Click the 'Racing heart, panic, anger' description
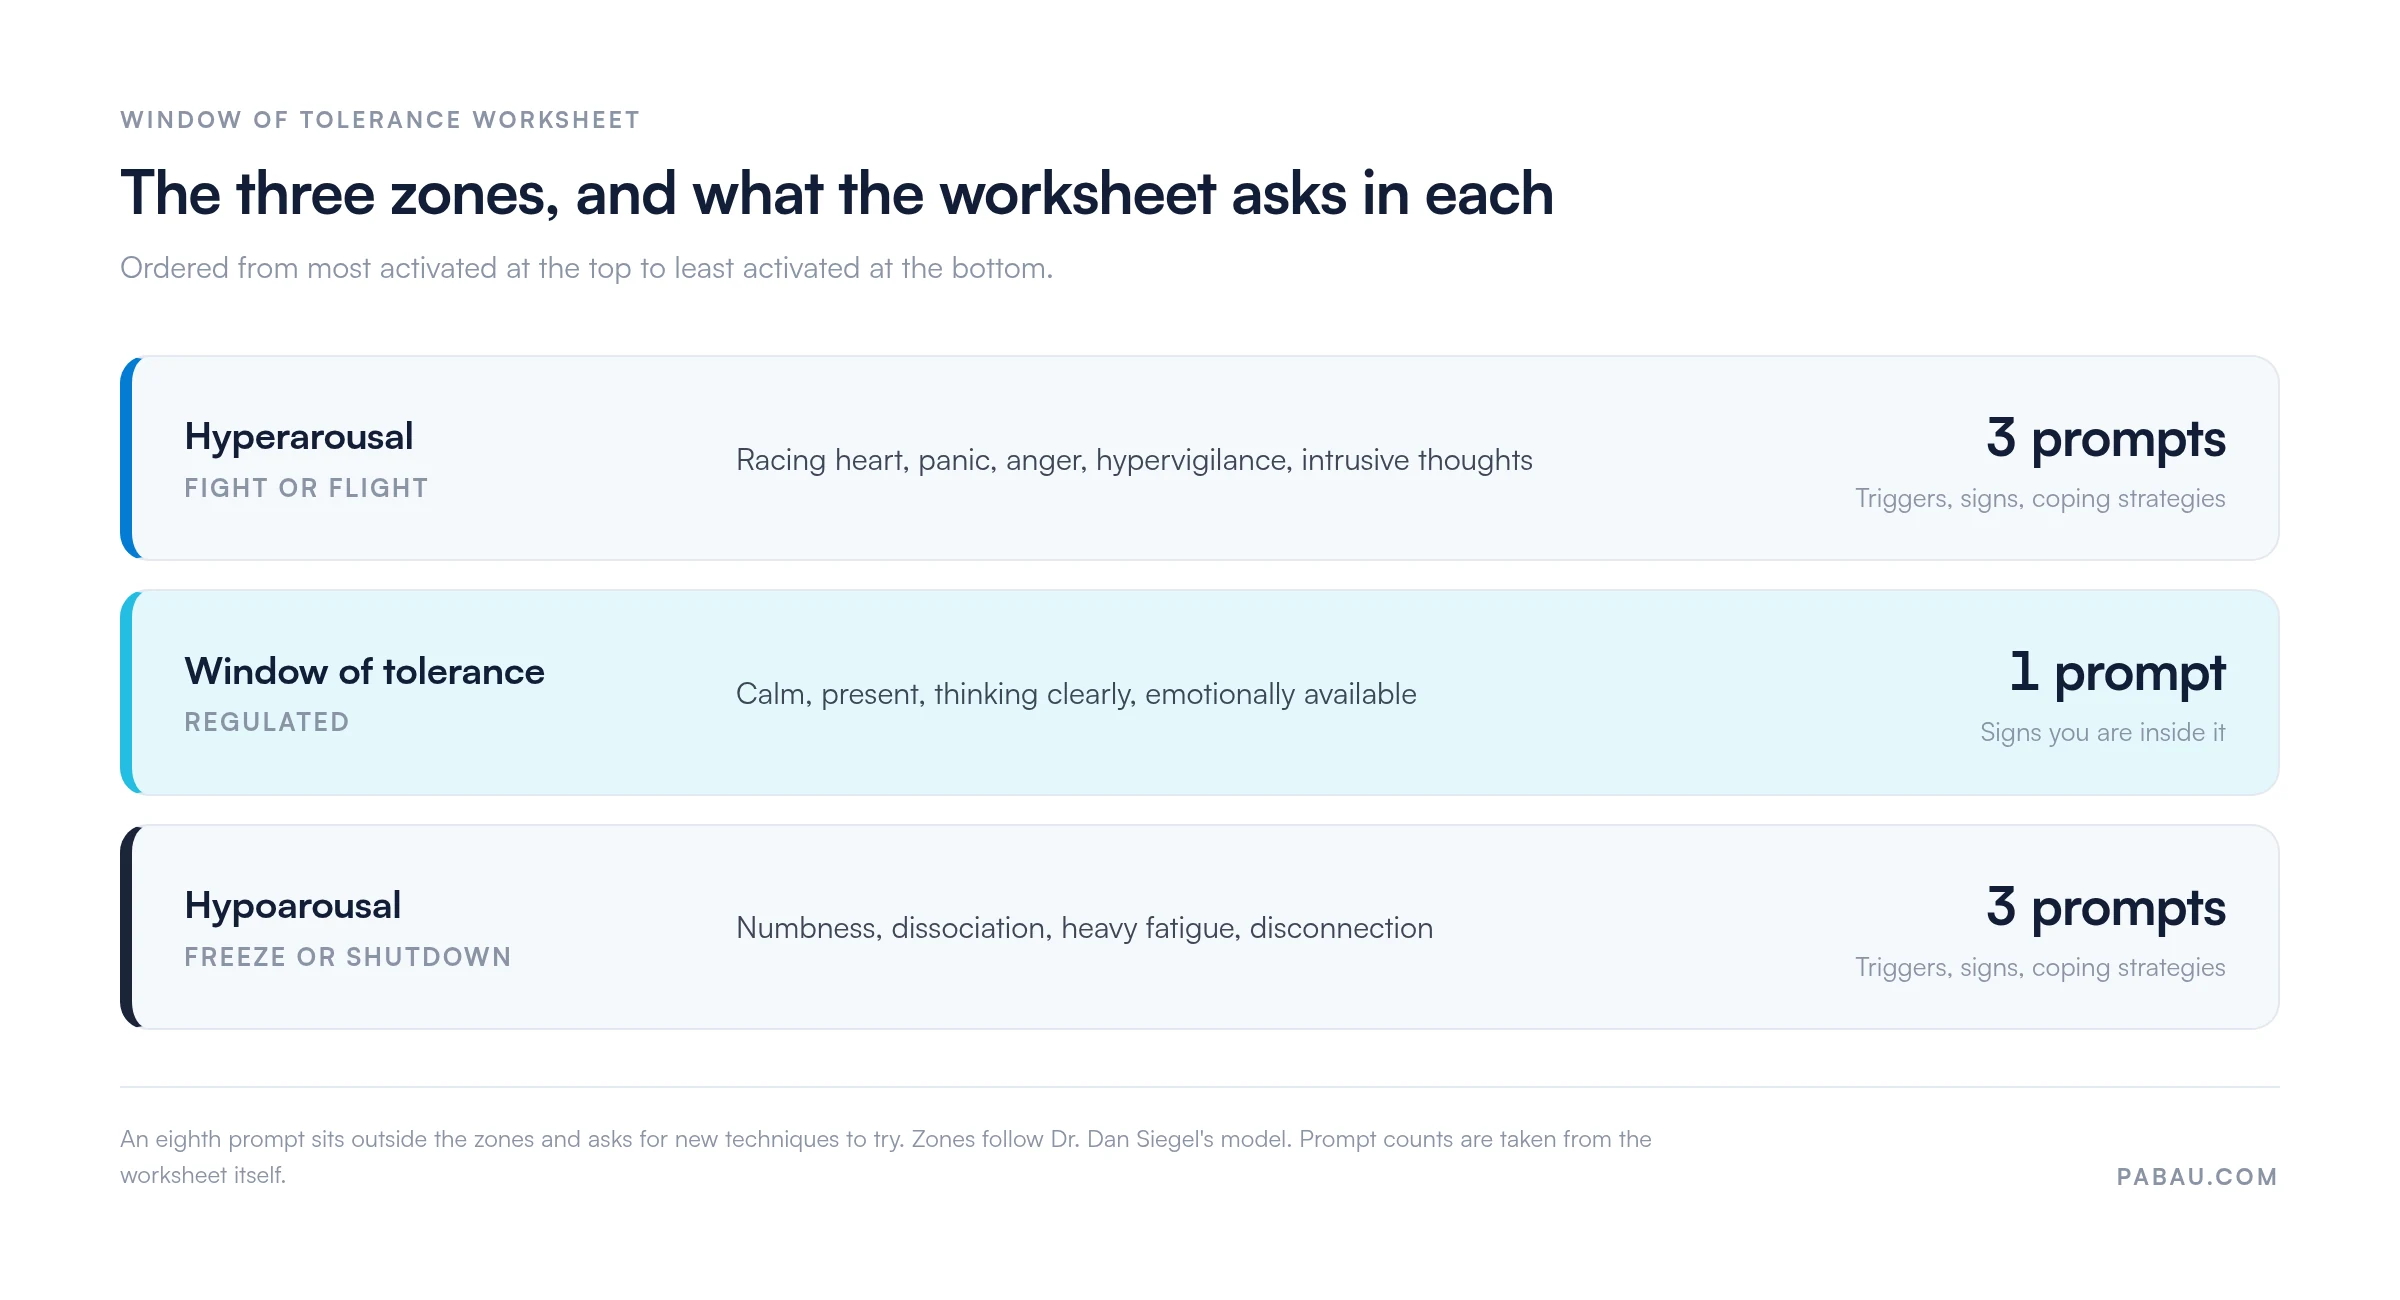Screen dimensions: 2400x1300 (1134, 460)
